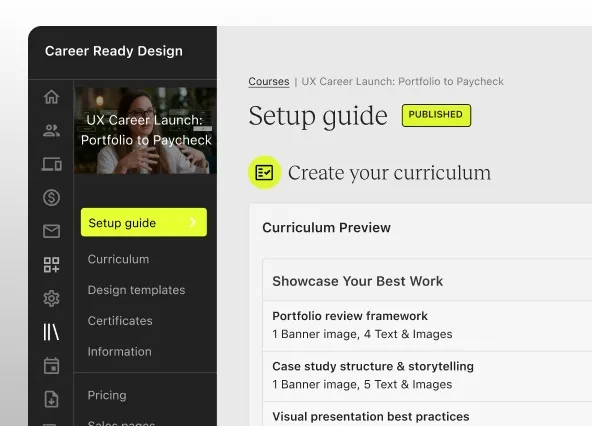Click the PUBLISHED status badge

(x=436, y=115)
